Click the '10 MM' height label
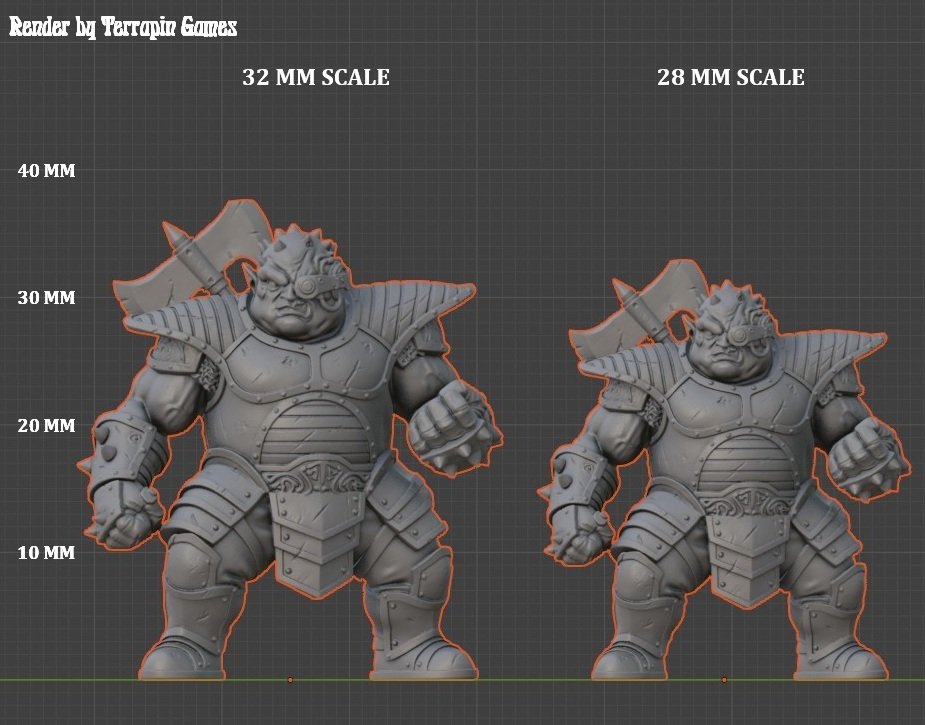The image size is (925, 725). [x=47, y=553]
